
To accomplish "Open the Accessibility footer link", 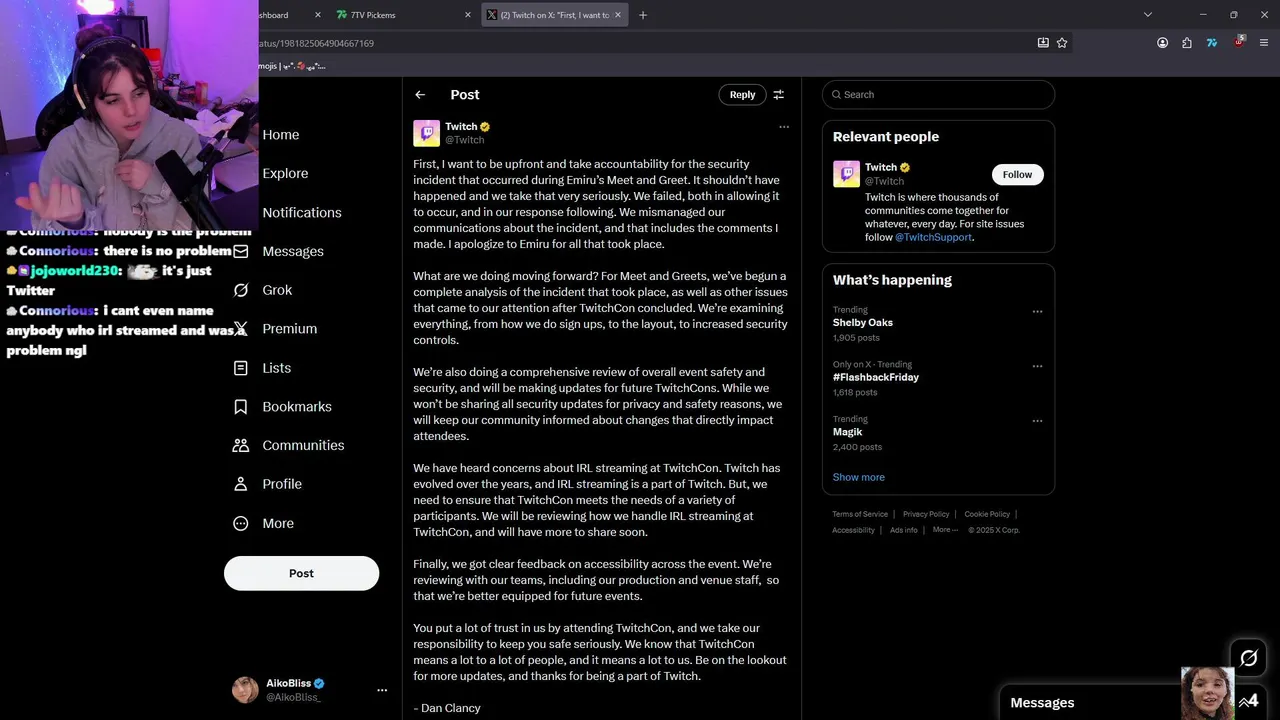I will pos(853,530).
